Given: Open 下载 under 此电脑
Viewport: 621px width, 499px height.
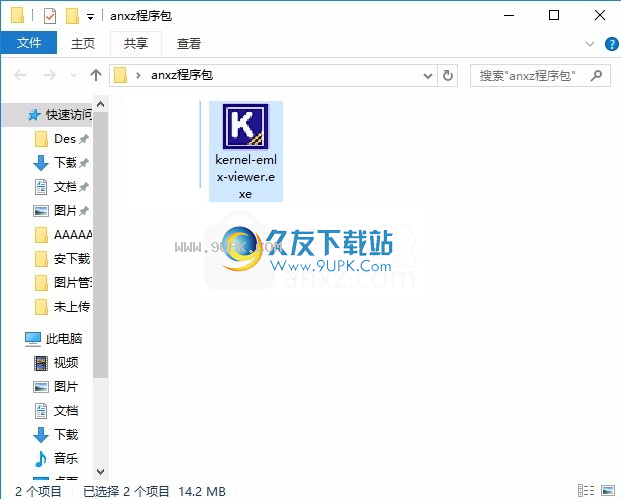Looking at the screenshot, I should point(56,435).
